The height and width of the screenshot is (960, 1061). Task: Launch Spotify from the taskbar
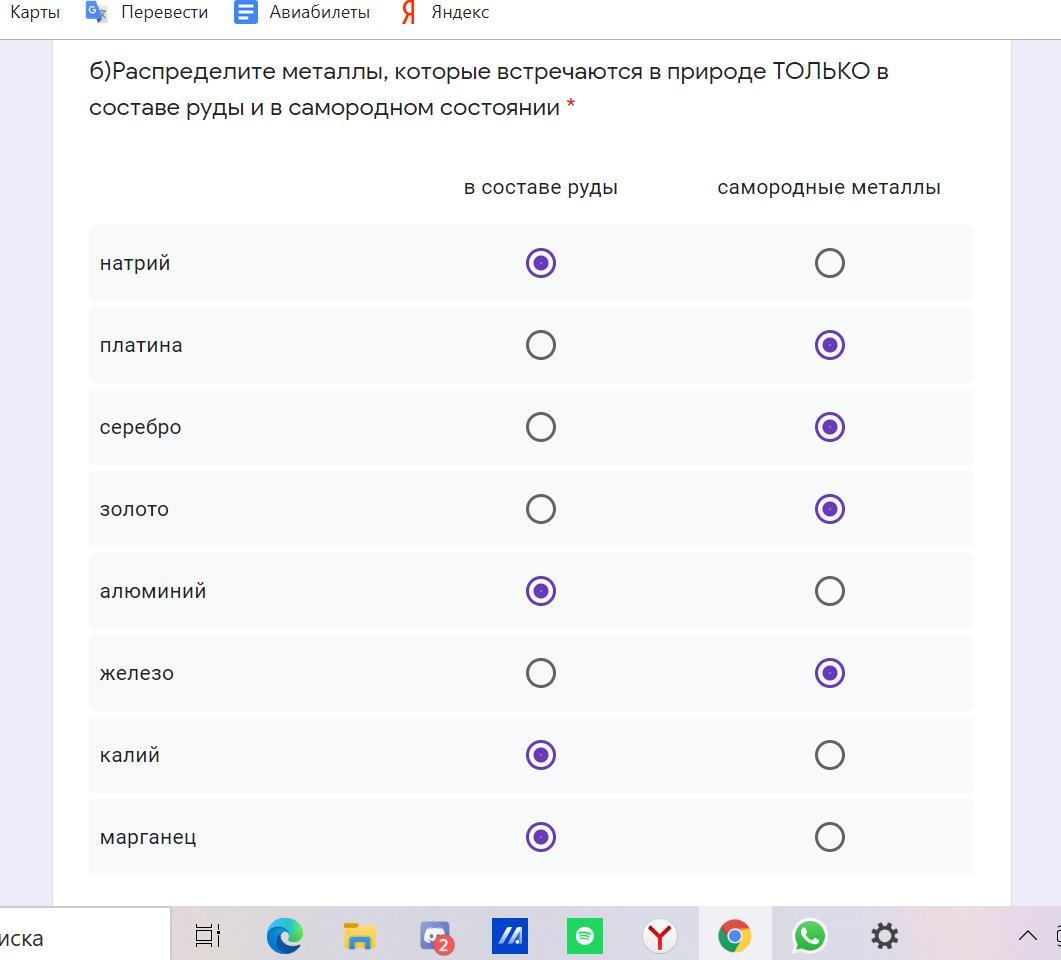click(x=585, y=936)
